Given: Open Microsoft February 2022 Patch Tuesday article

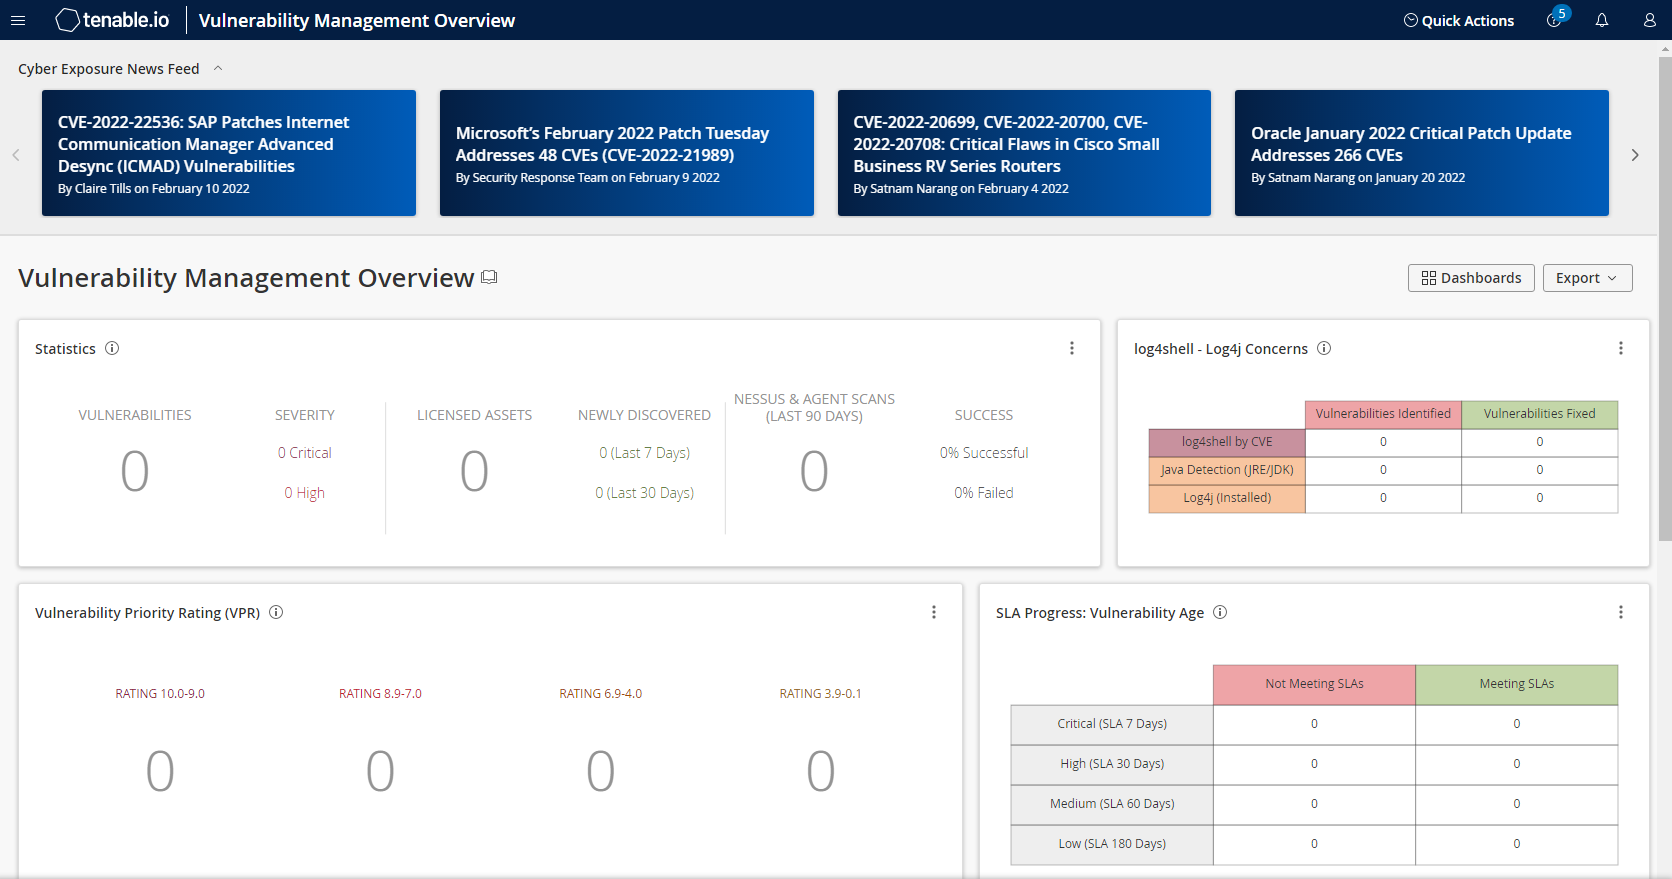Looking at the screenshot, I should [x=627, y=153].
